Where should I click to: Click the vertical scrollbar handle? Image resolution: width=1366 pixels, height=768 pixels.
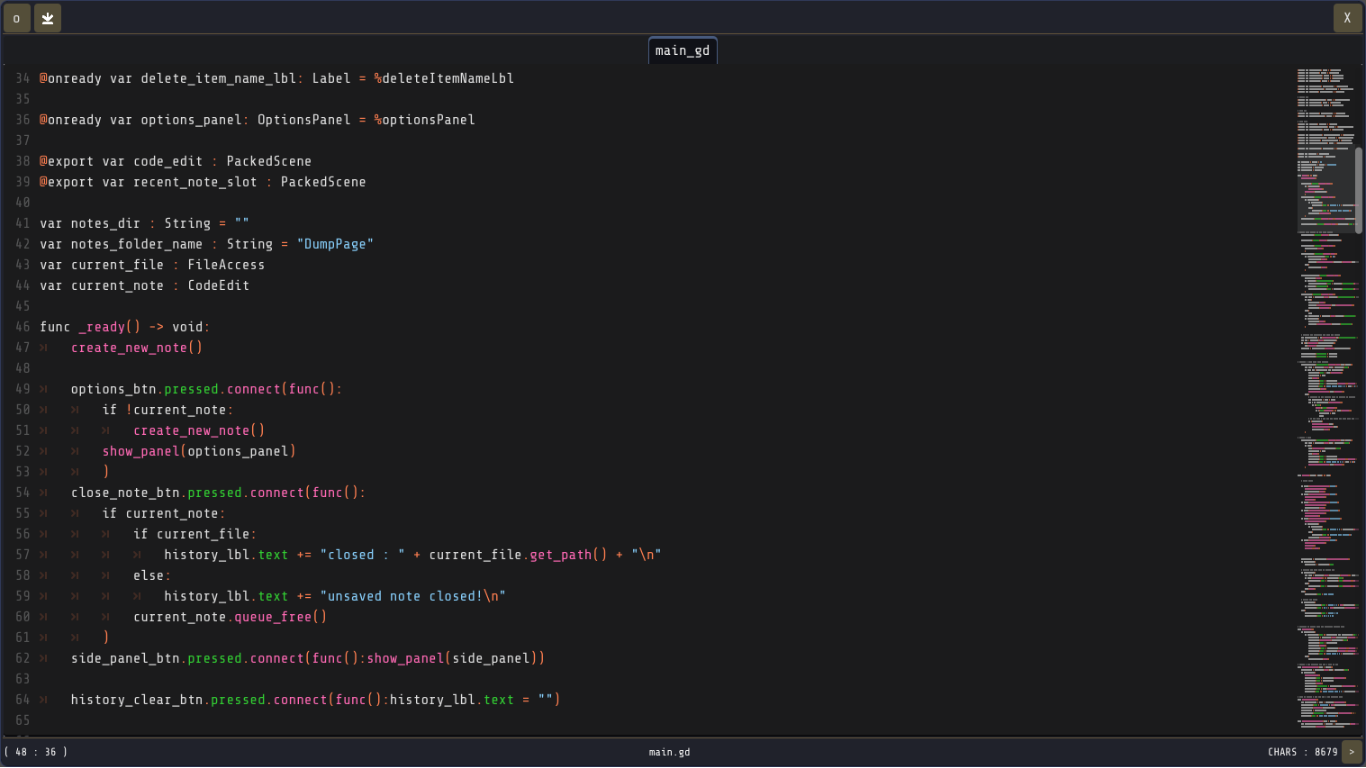click(x=1358, y=190)
